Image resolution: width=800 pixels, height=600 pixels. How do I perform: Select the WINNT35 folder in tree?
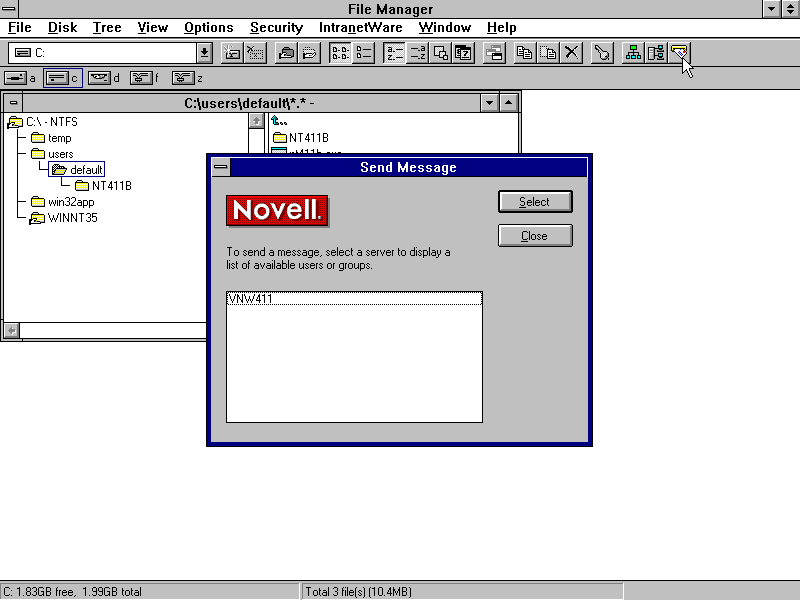(x=64, y=218)
